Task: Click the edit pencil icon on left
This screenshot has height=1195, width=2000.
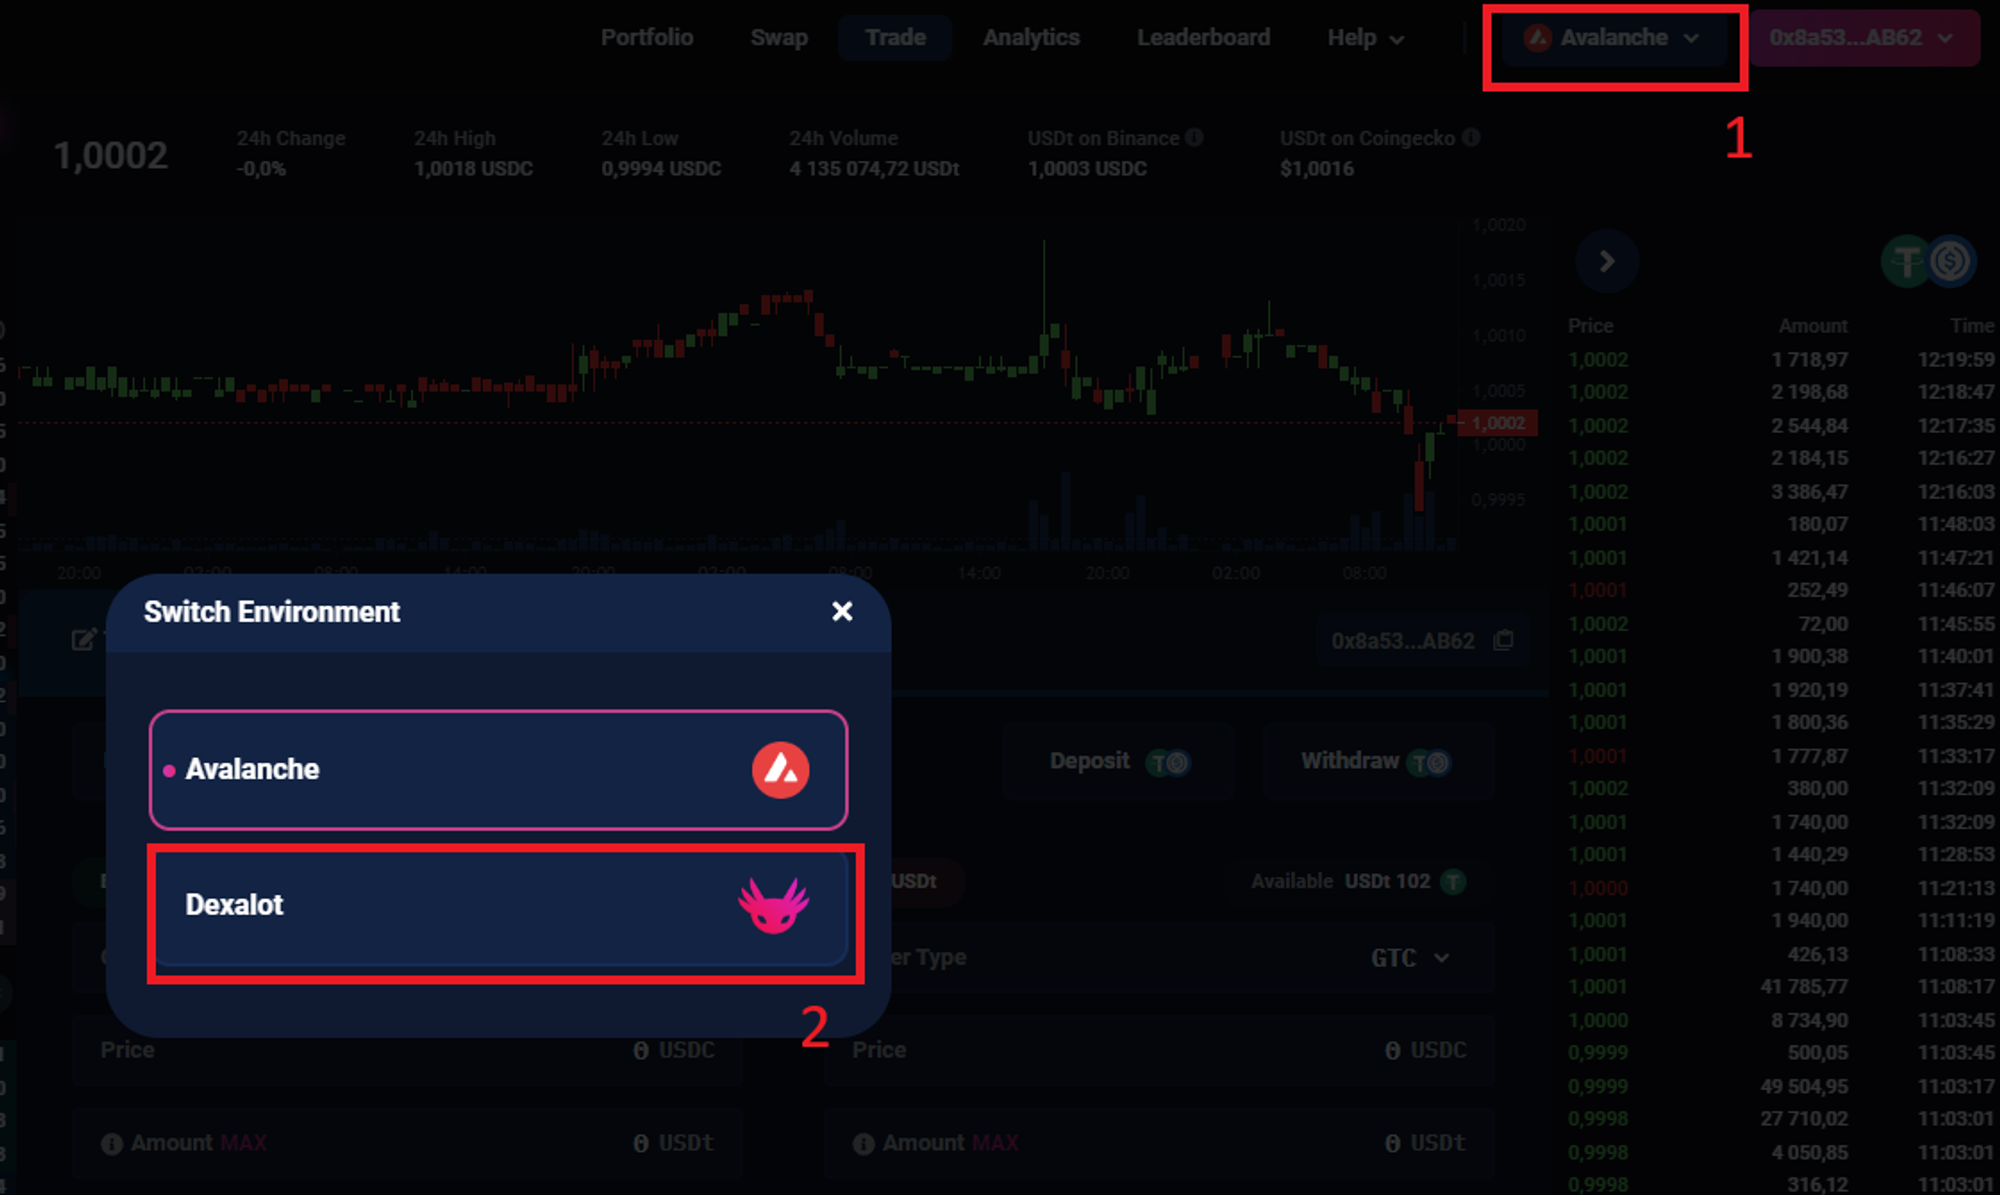Action: coord(84,640)
